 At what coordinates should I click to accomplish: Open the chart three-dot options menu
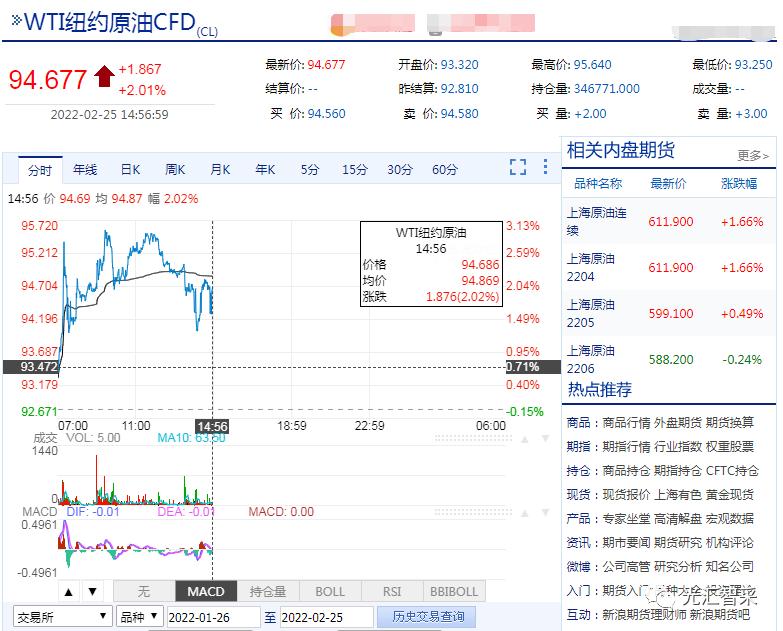pos(545,166)
